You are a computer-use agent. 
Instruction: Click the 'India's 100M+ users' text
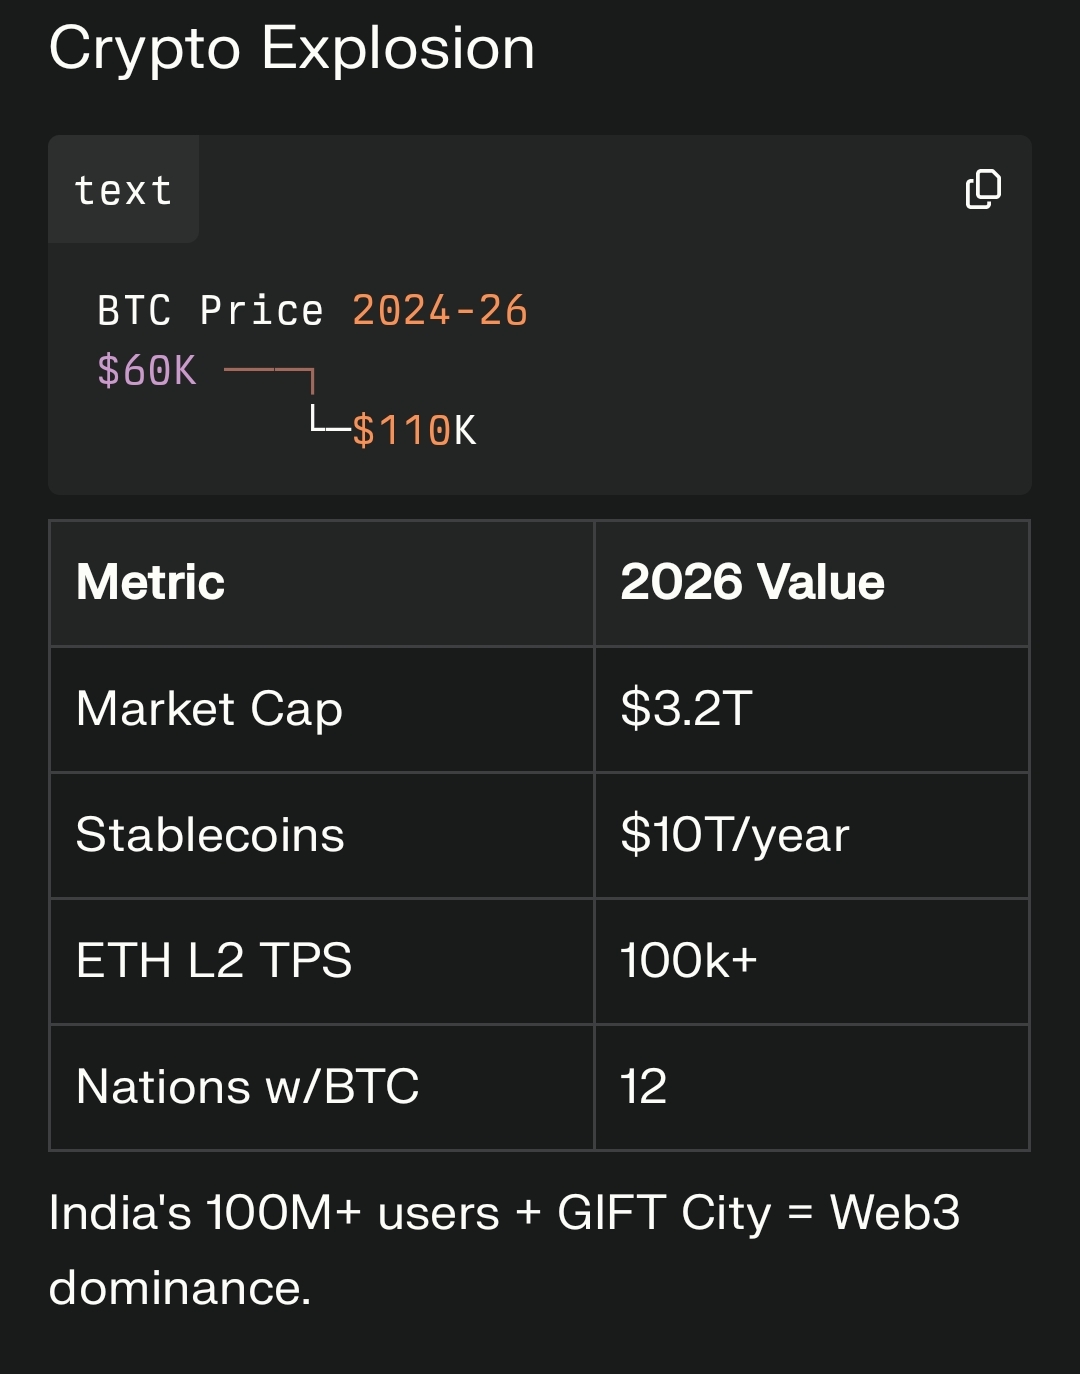coord(273,1213)
